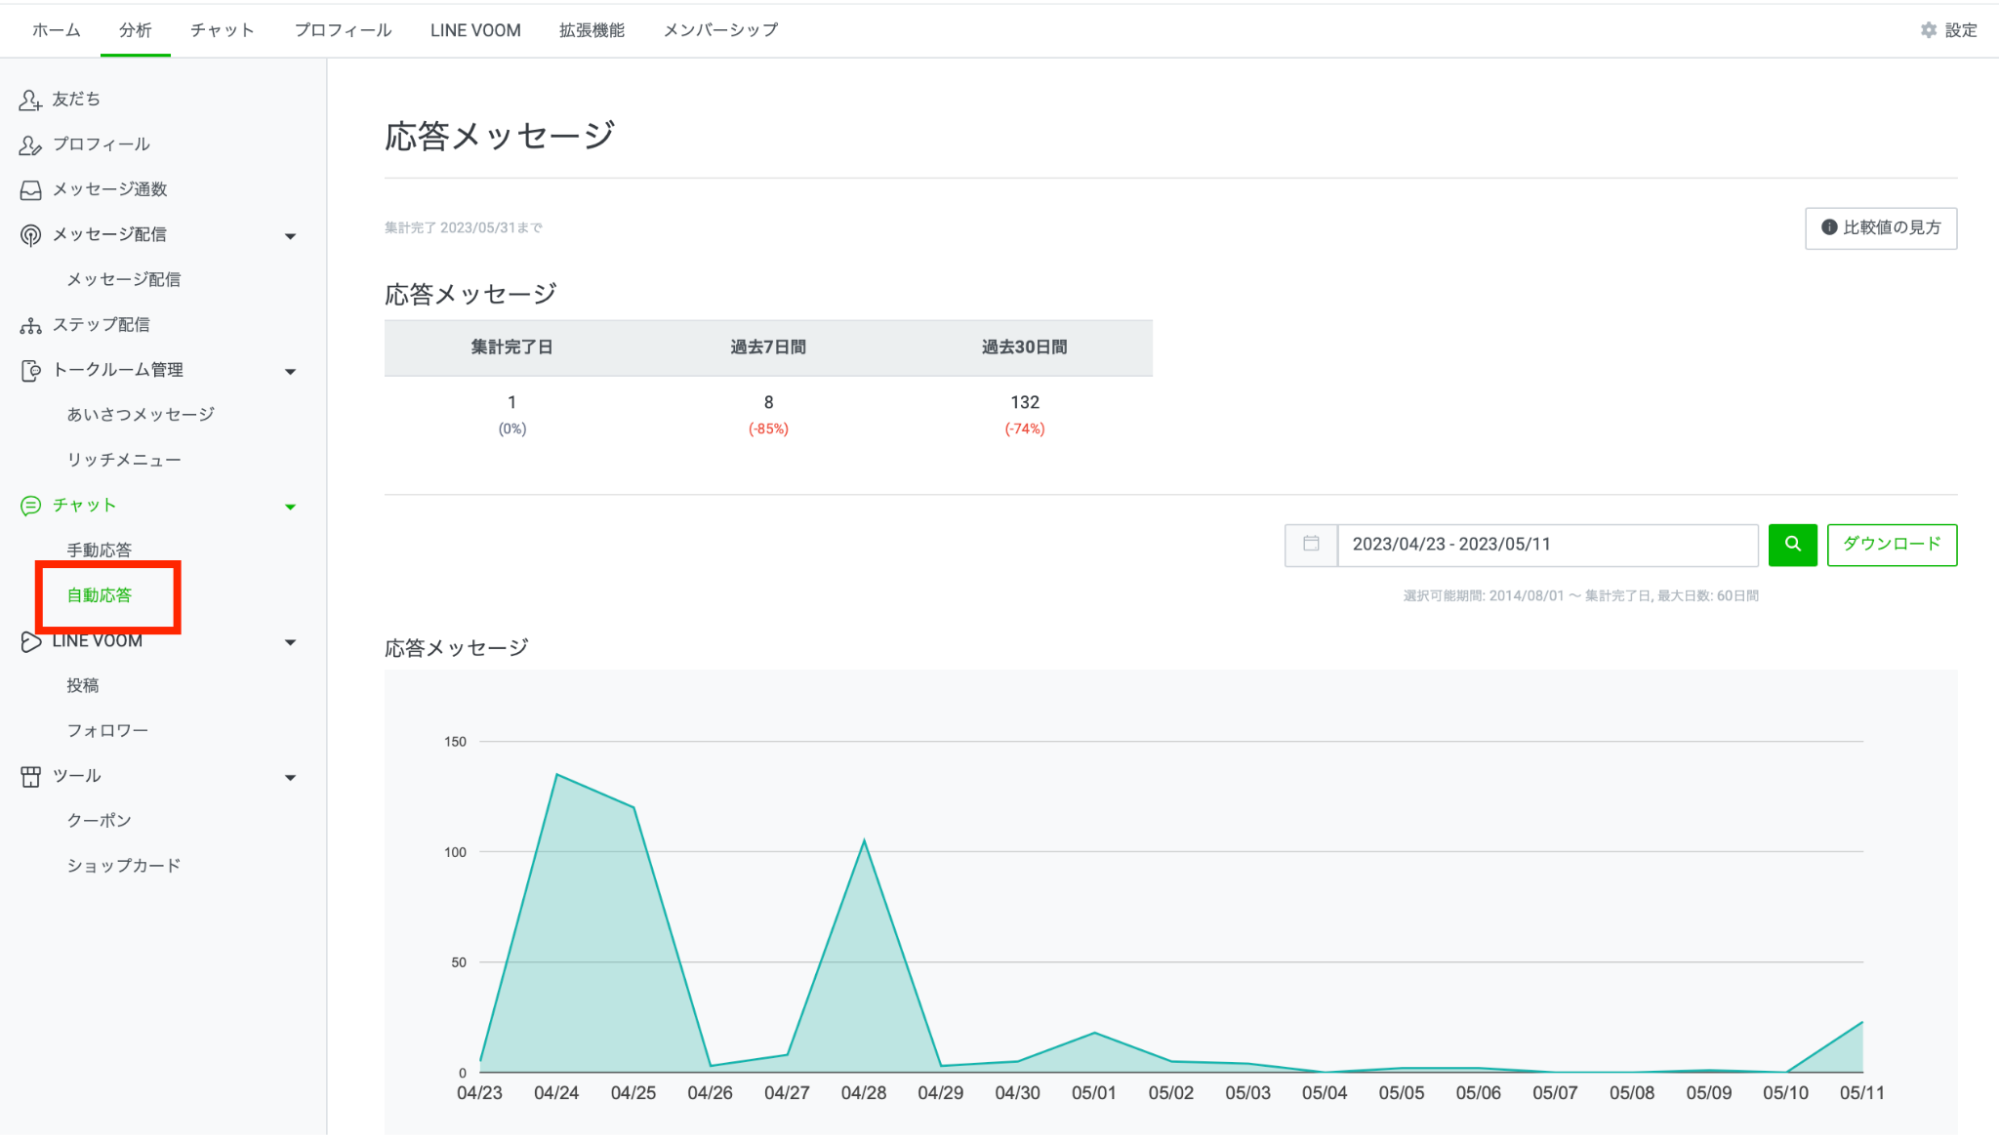Screen dimensions: 1999x1136
Task: Click the LINE VOOM play icon in sidebar
Action: (29, 640)
